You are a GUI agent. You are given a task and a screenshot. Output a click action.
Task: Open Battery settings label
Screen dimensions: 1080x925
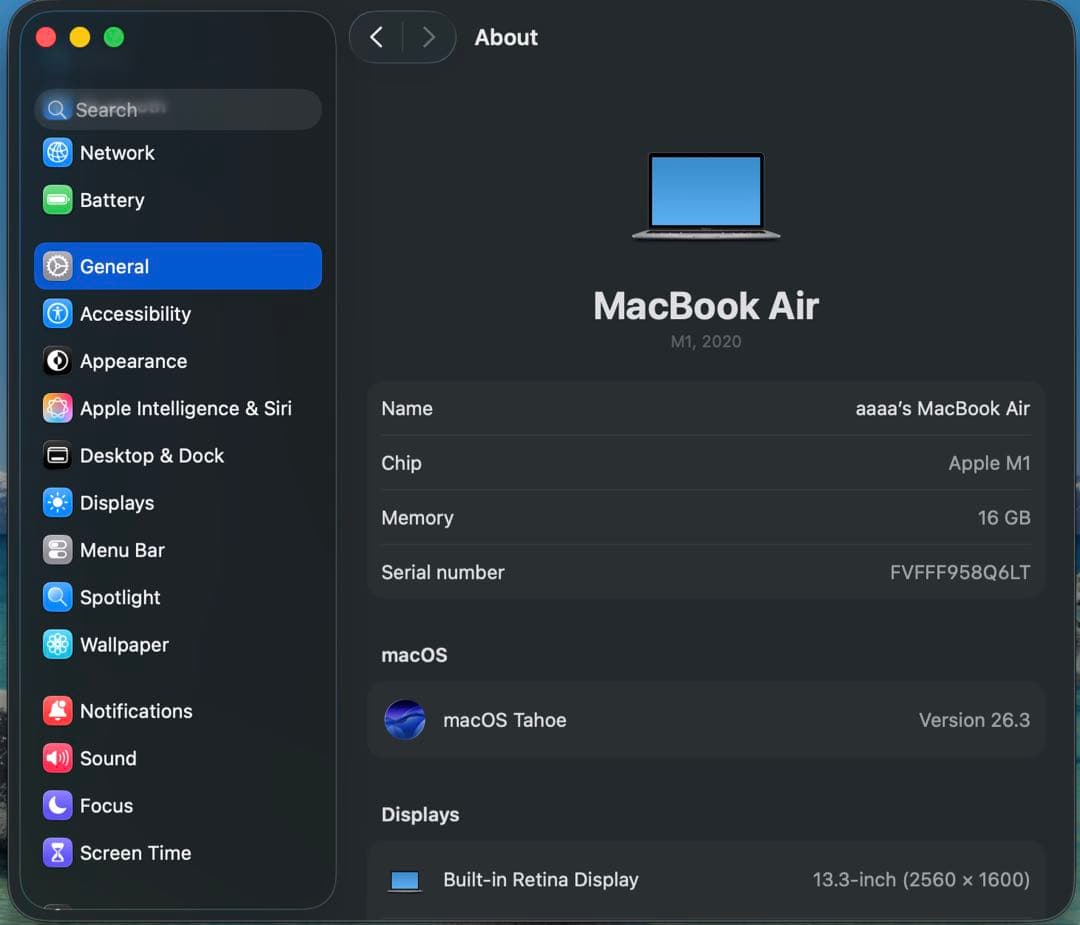[112, 200]
